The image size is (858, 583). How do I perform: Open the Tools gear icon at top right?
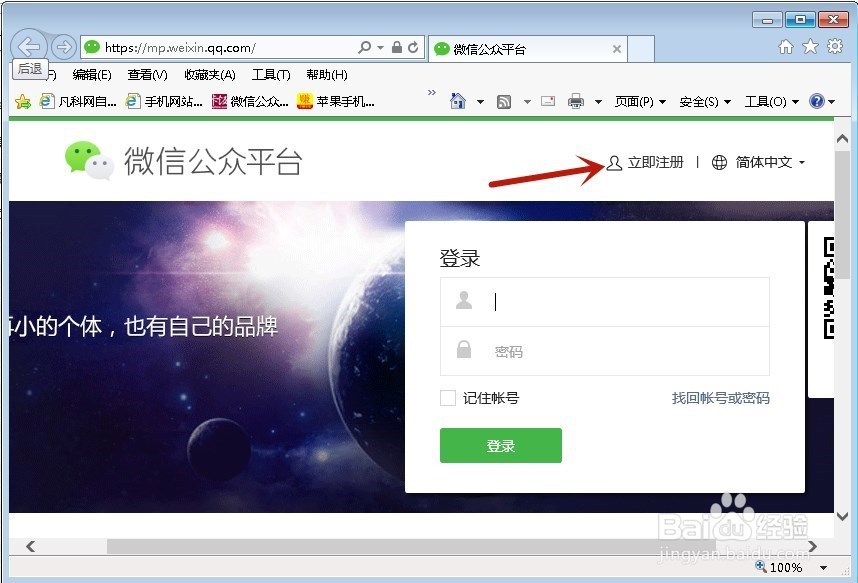coord(835,46)
